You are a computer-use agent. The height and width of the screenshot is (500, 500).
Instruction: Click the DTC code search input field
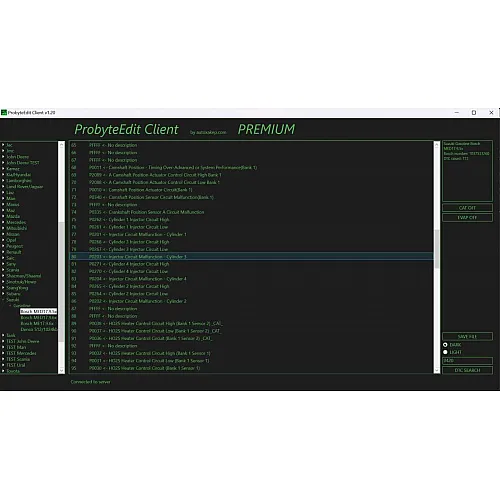(467, 361)
